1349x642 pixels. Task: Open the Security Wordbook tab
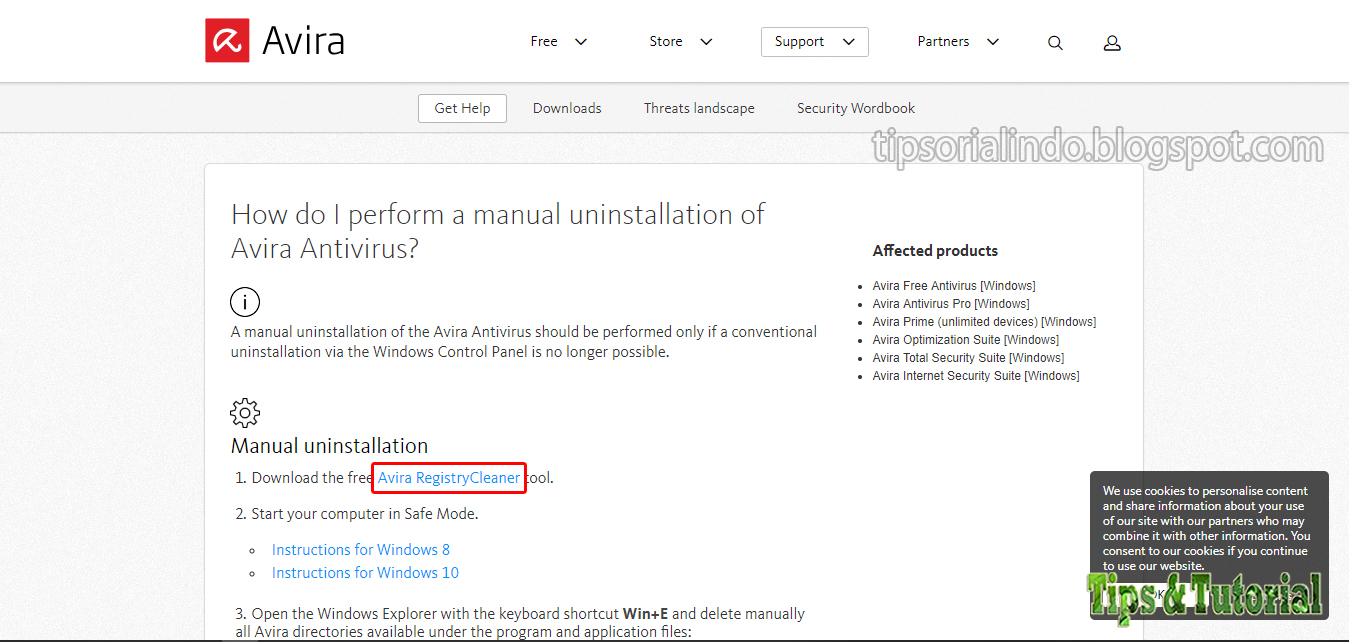856,108
